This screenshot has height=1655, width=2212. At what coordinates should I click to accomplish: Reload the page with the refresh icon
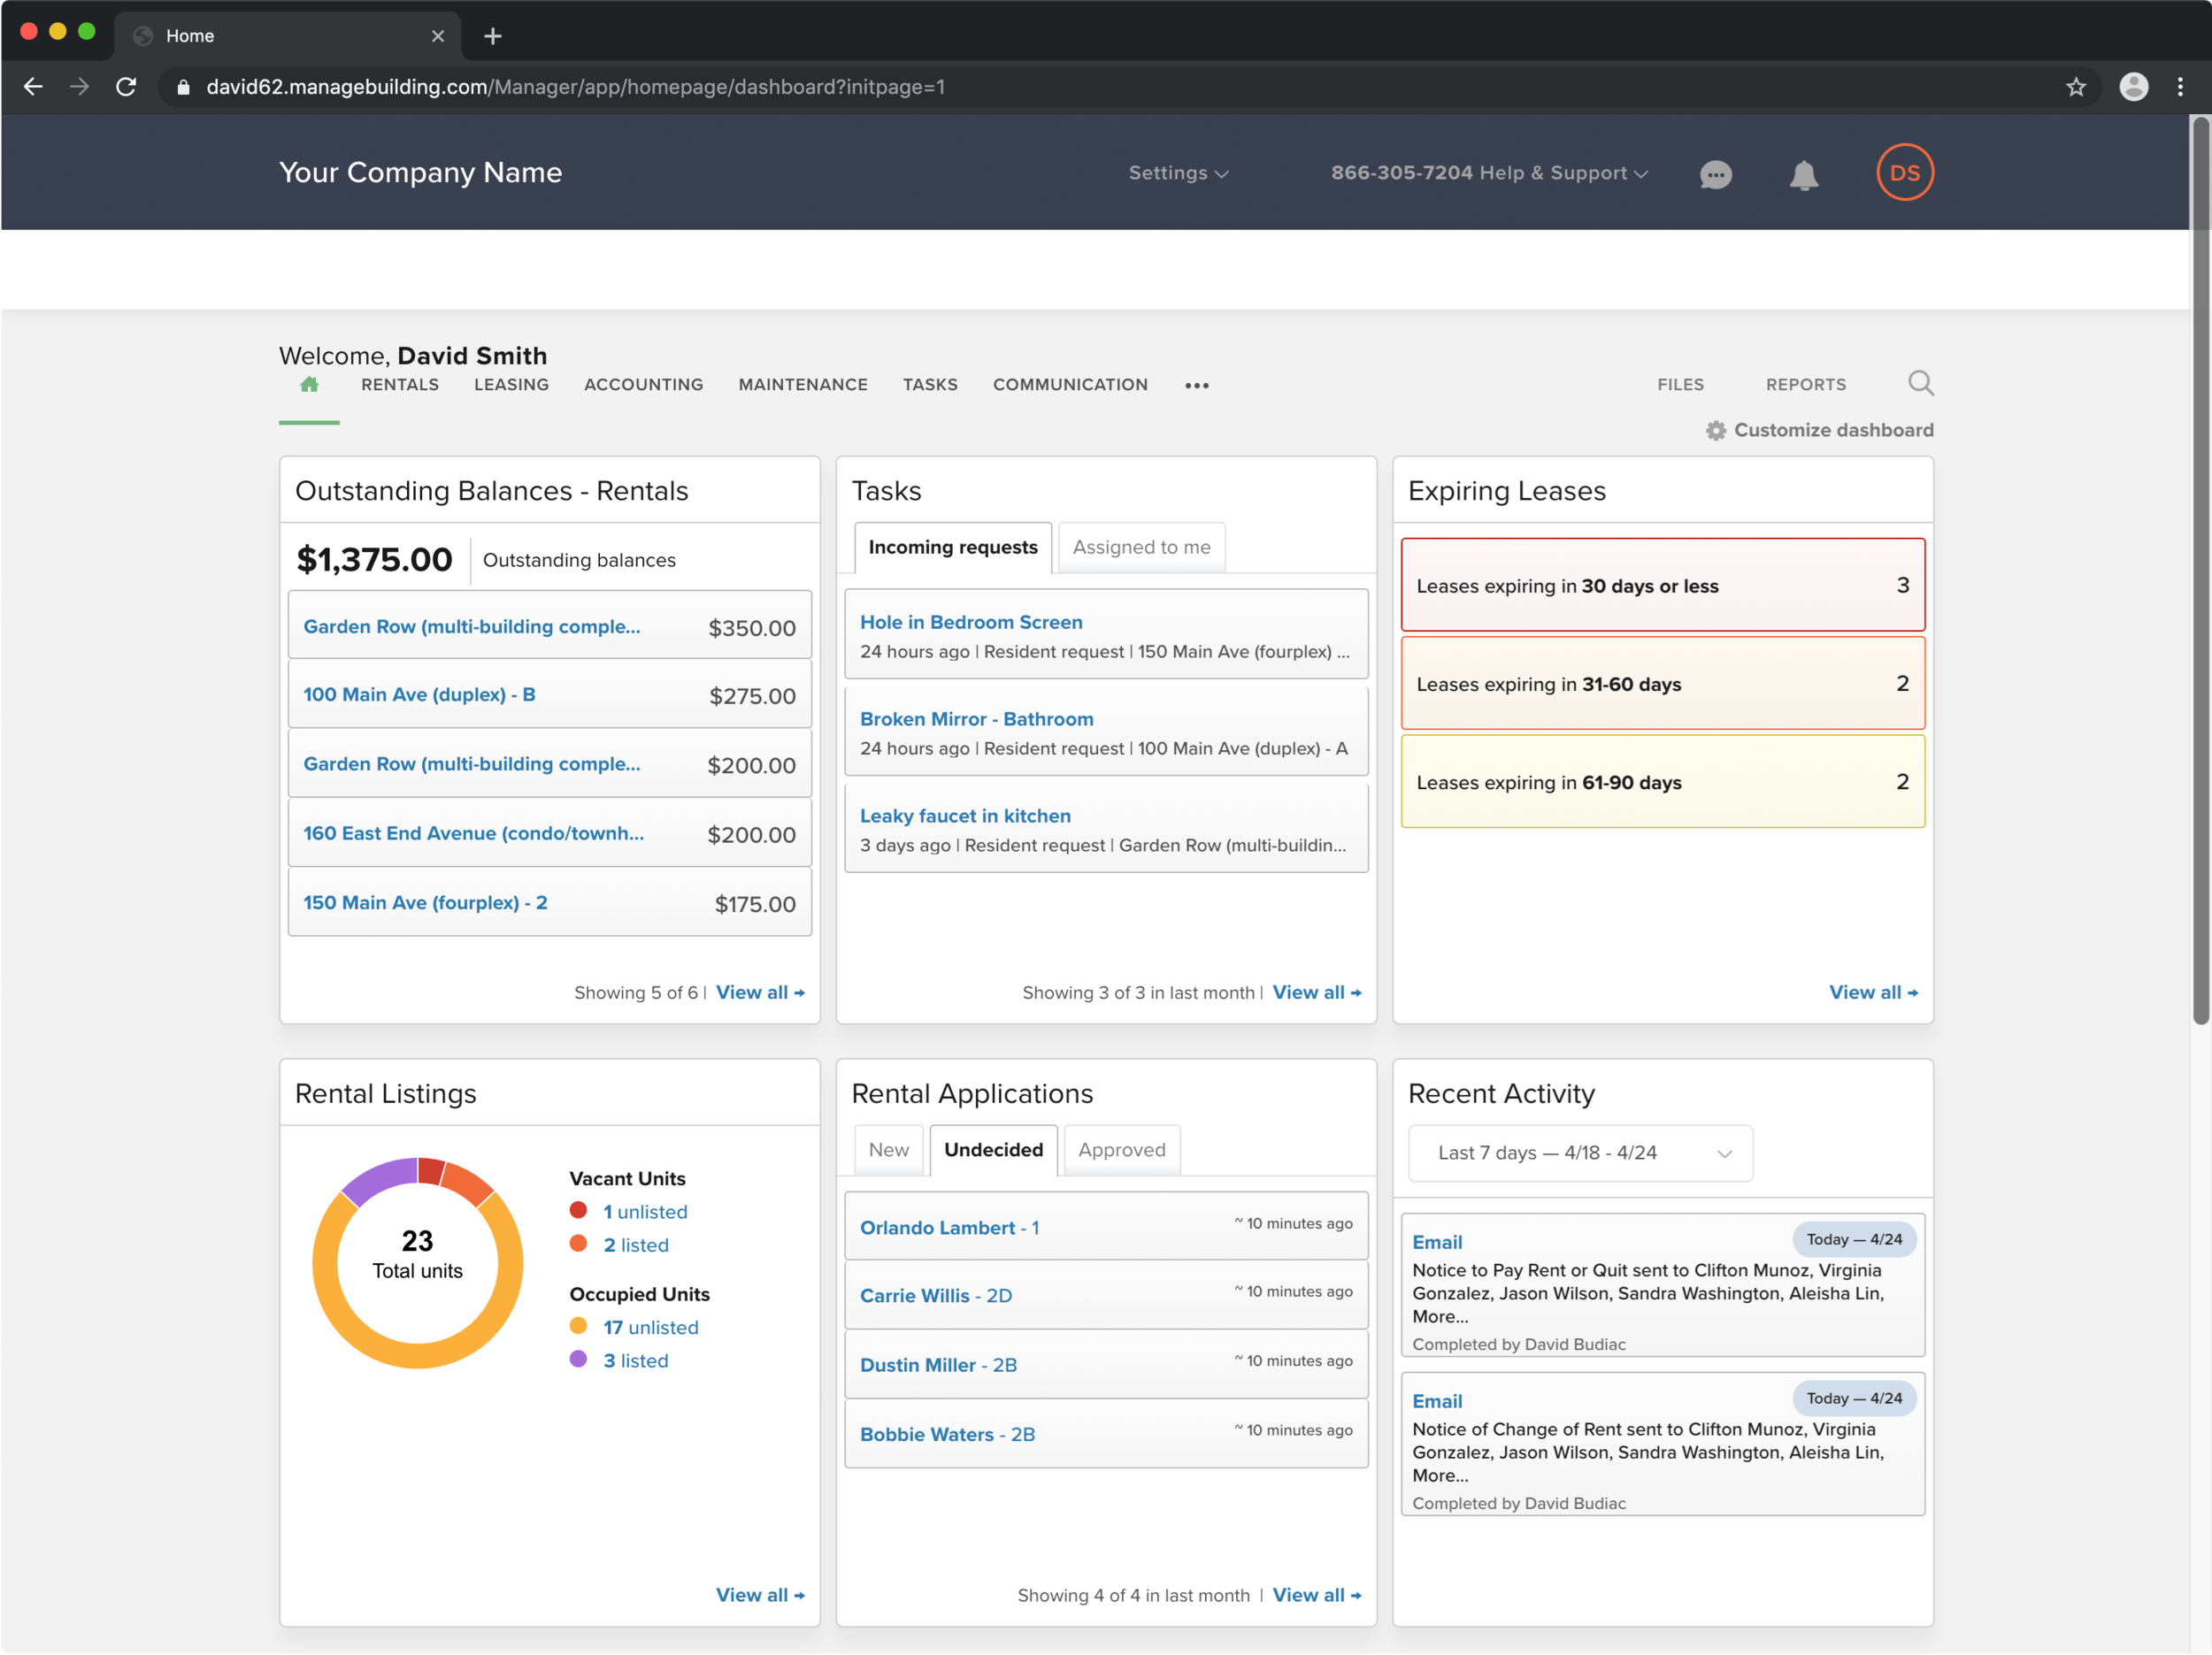click(126, 87)
